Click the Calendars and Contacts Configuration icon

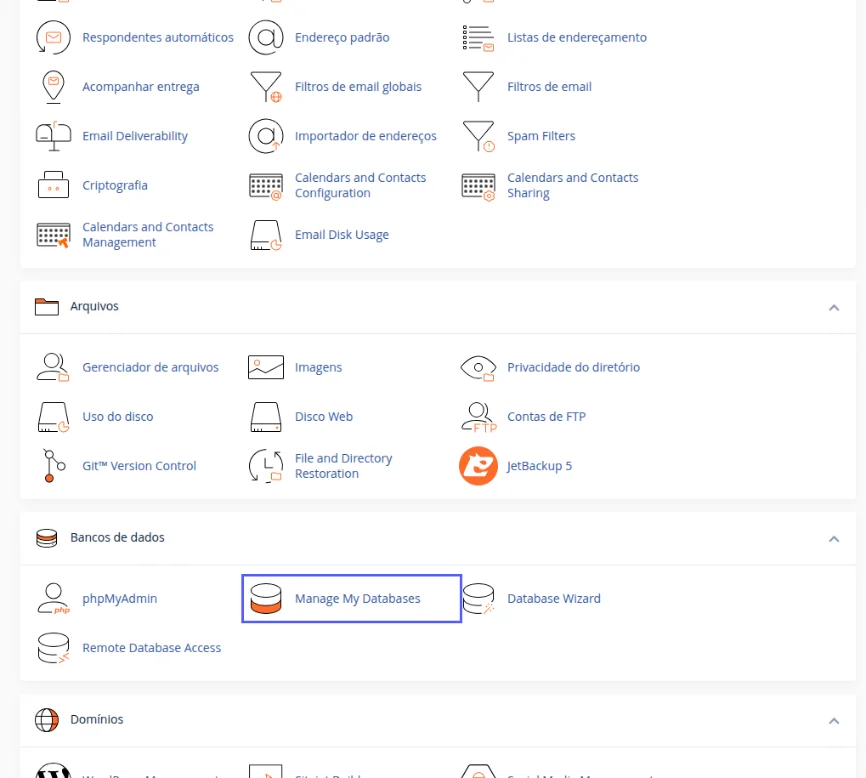(266, 187)
